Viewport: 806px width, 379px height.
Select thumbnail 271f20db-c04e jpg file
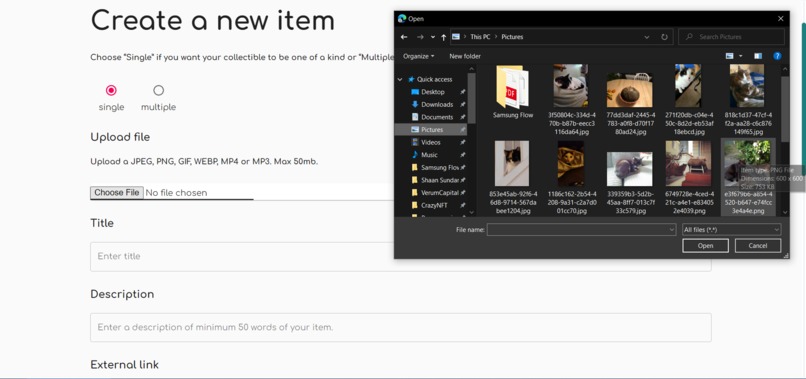688,86
